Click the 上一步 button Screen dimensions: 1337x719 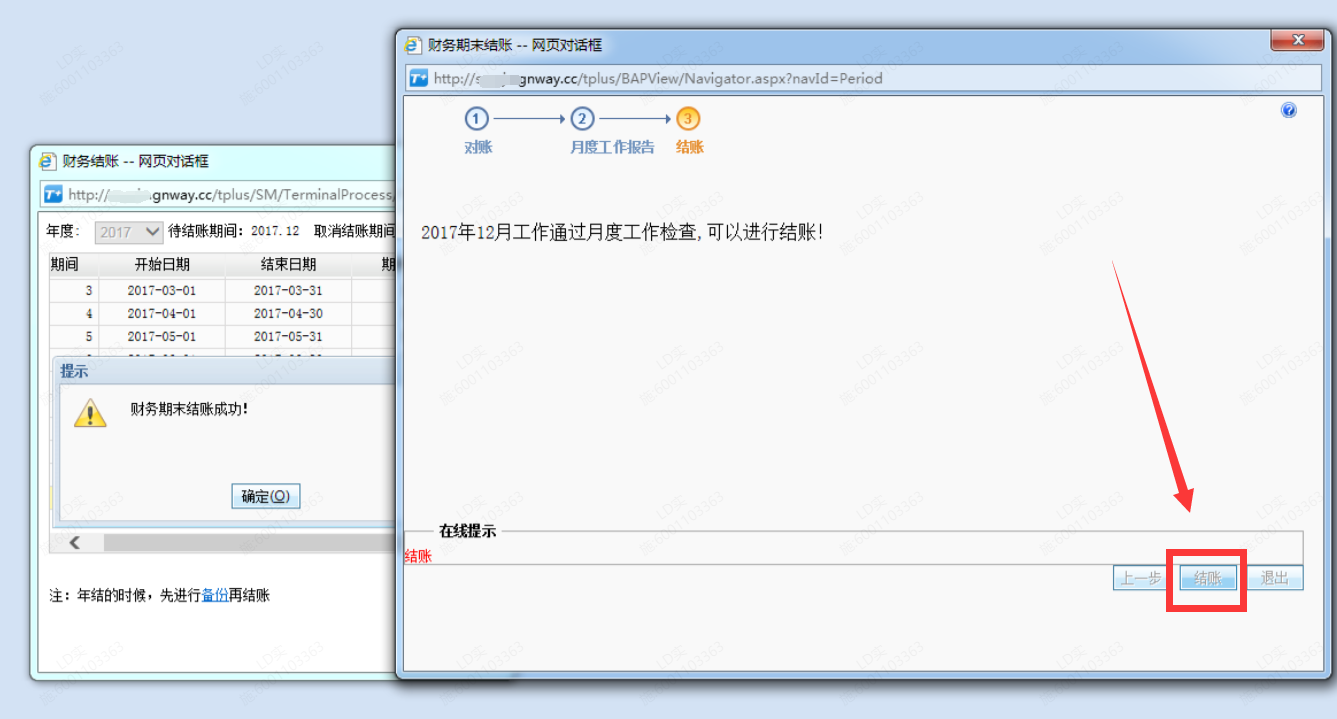pyautogui.click(x=1141, y=578)
